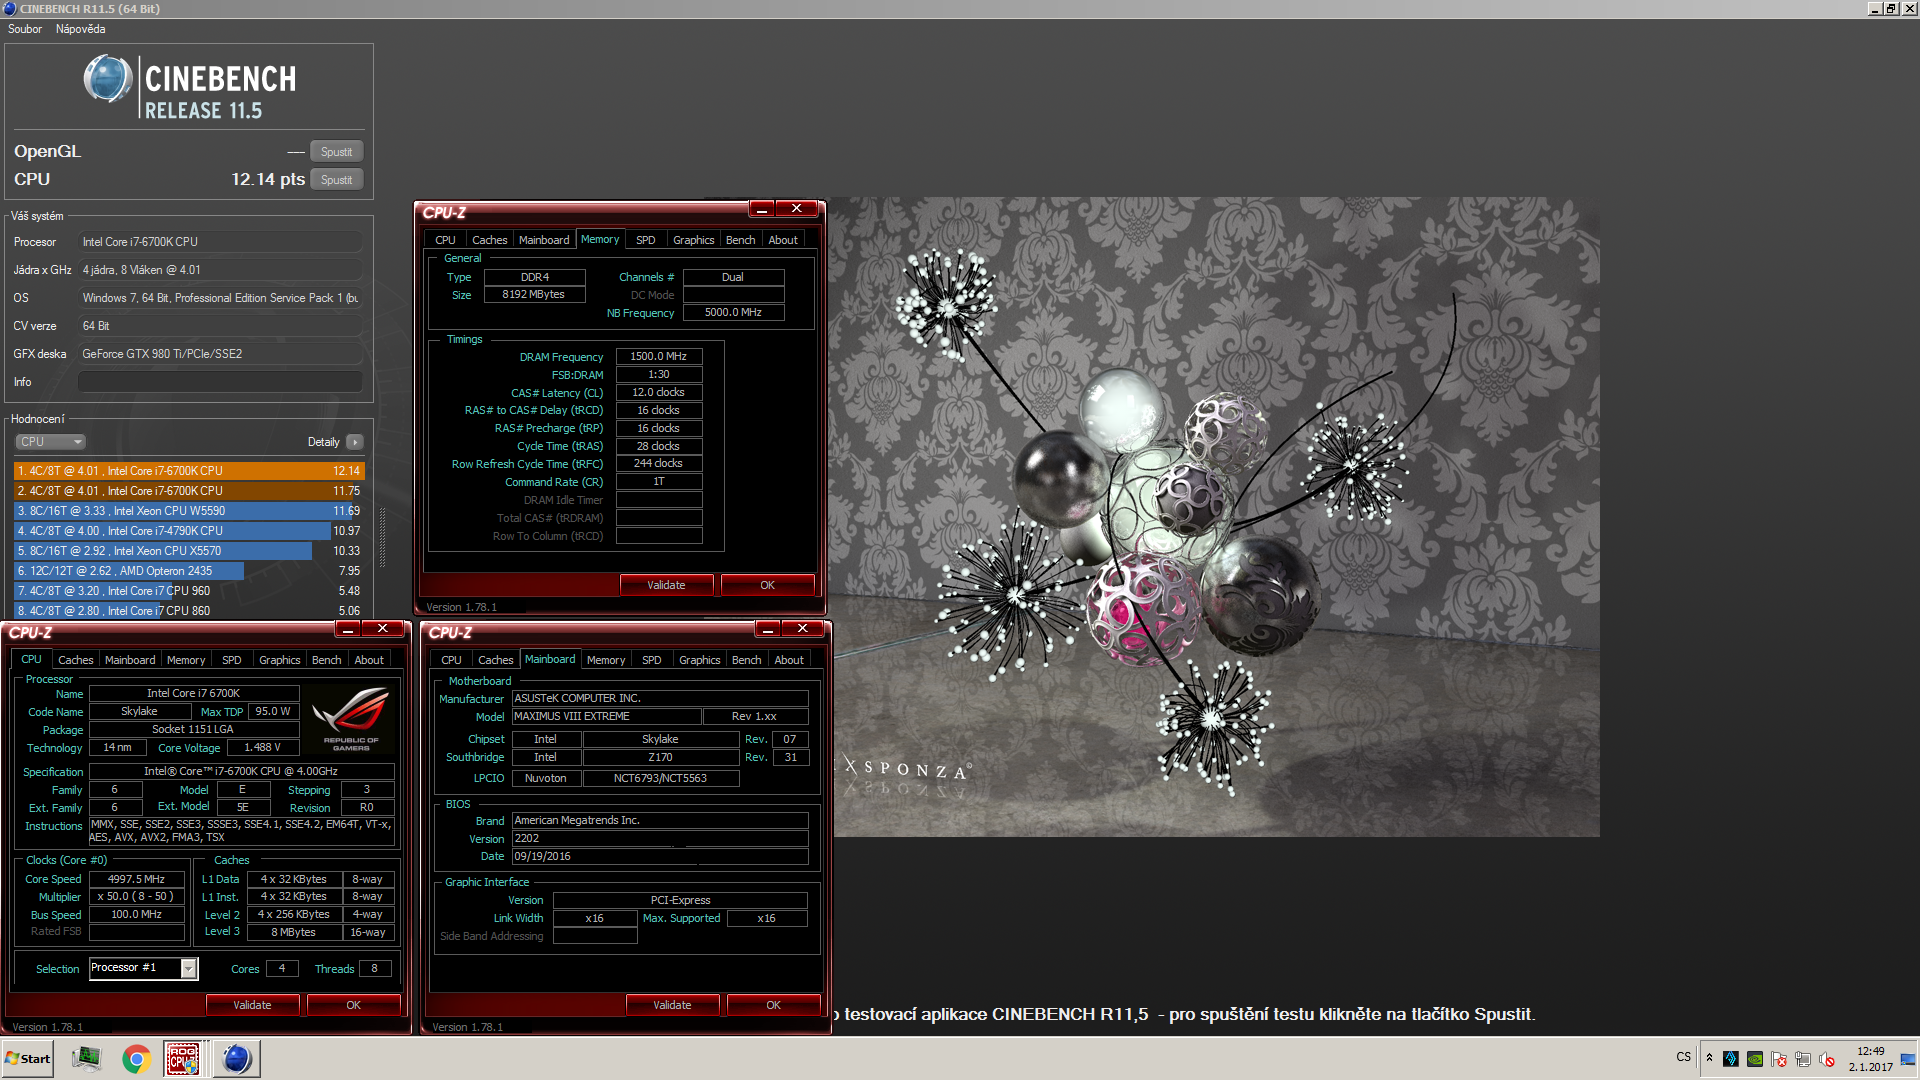This screenshot has width=1920, height=1080.
Task: Click the muted volume speaker icon
Action: pyautogui.click(x=1827, y=1059)
